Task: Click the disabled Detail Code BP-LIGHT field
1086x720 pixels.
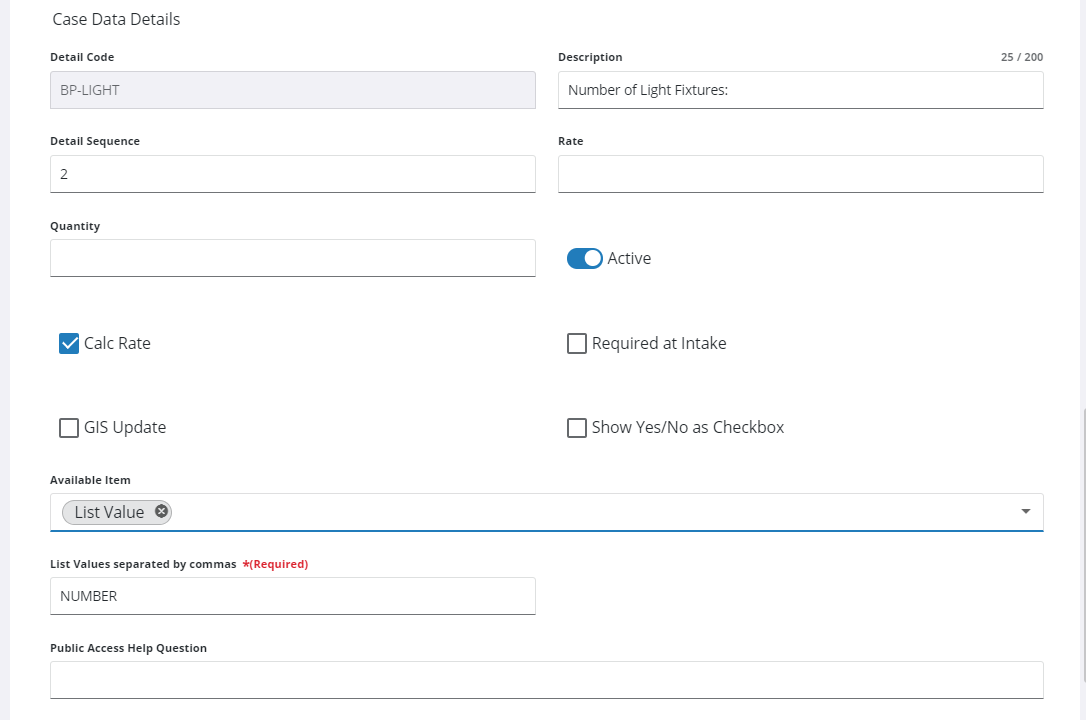Action: pyautogui.click(x=292, y=90)
